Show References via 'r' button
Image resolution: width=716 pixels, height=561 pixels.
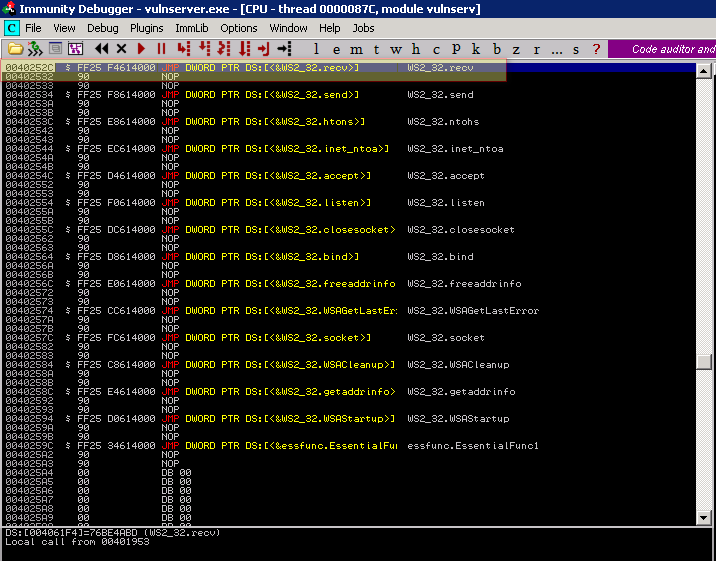pyautogui.click(x=536, y=49)
